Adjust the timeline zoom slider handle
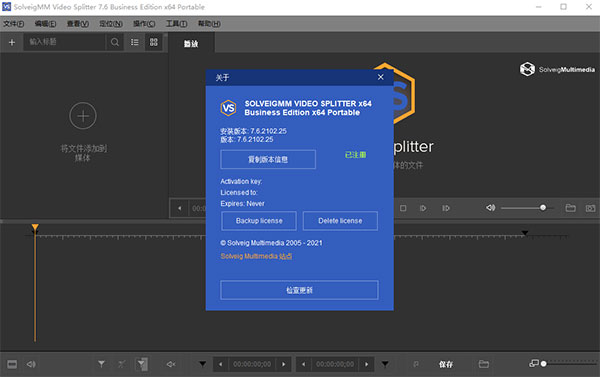Image resolution: width=600 pixels, height=377 pixels. pyautogui.click(x=543, y=364)
